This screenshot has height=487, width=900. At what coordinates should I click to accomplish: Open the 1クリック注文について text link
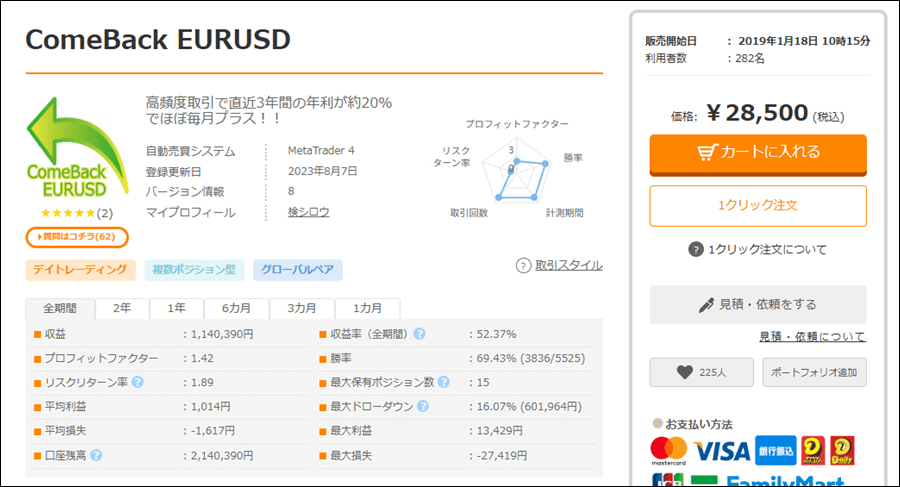[x=767, y=249]
